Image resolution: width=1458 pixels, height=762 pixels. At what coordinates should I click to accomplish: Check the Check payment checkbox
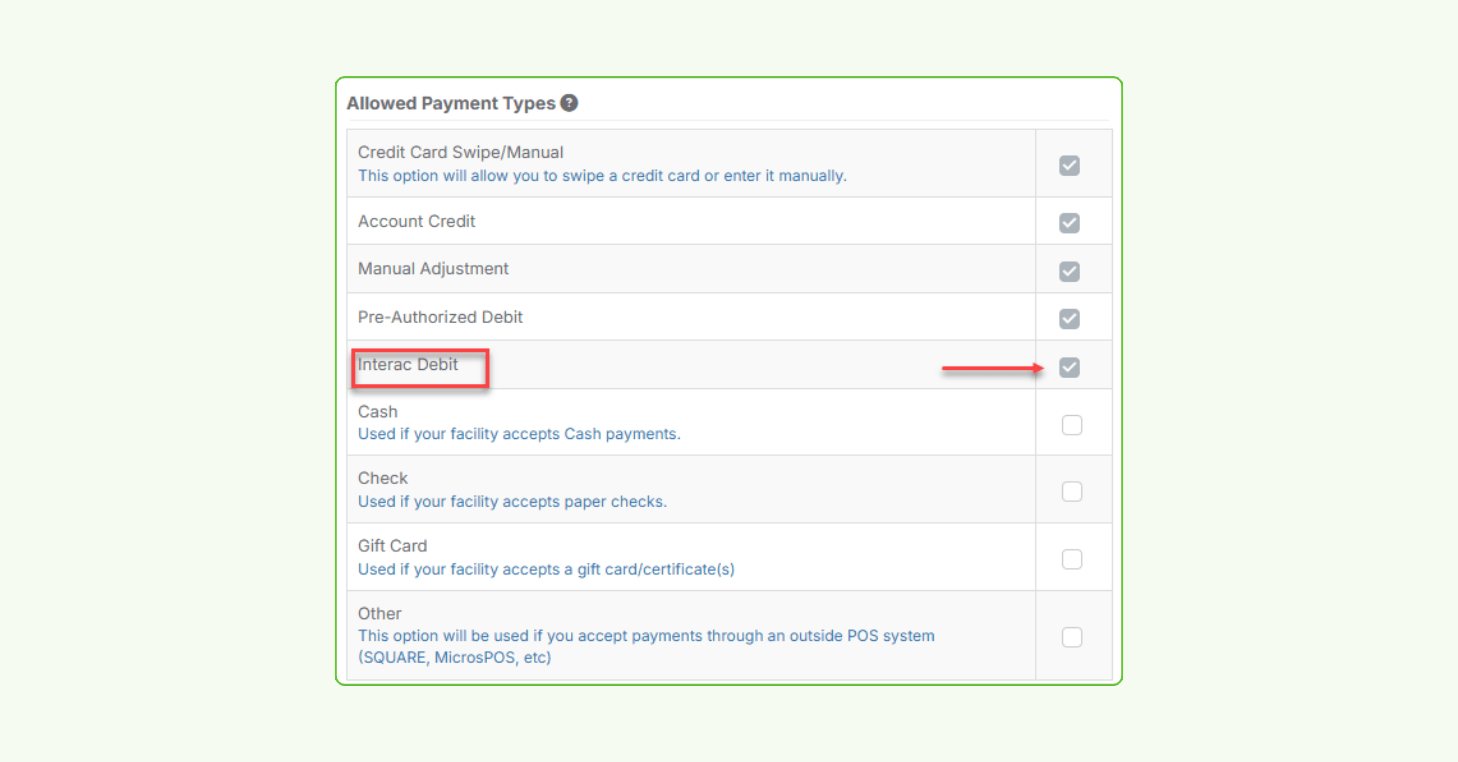click(x=1071, y=491)
